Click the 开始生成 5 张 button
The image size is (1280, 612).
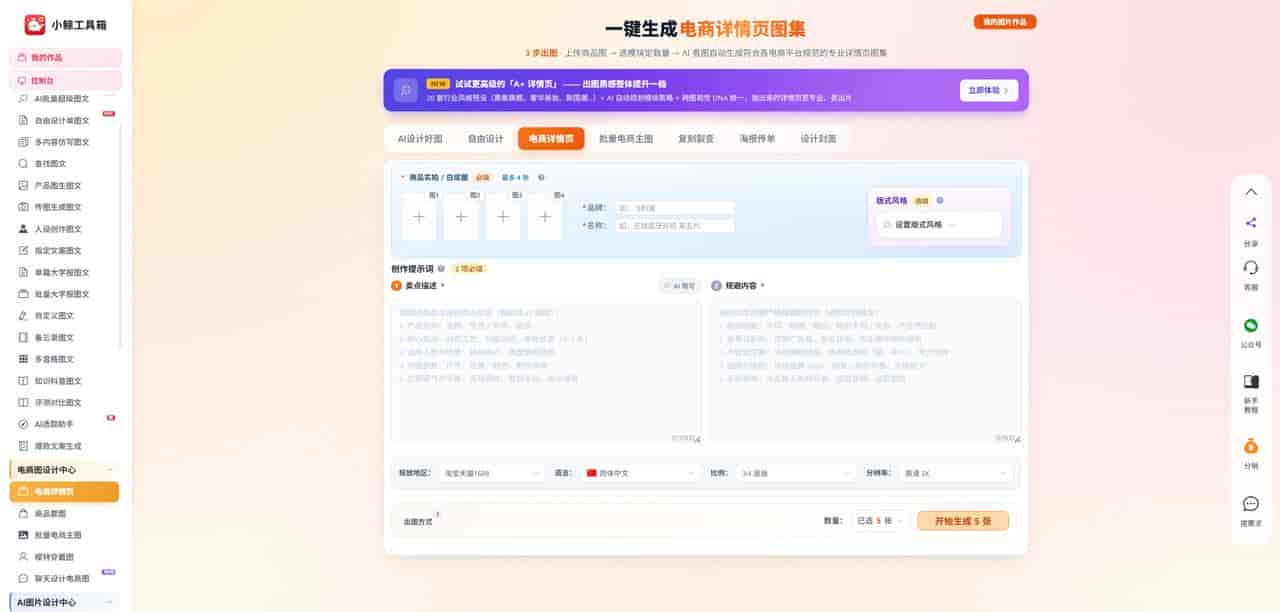tap(963, 521)
